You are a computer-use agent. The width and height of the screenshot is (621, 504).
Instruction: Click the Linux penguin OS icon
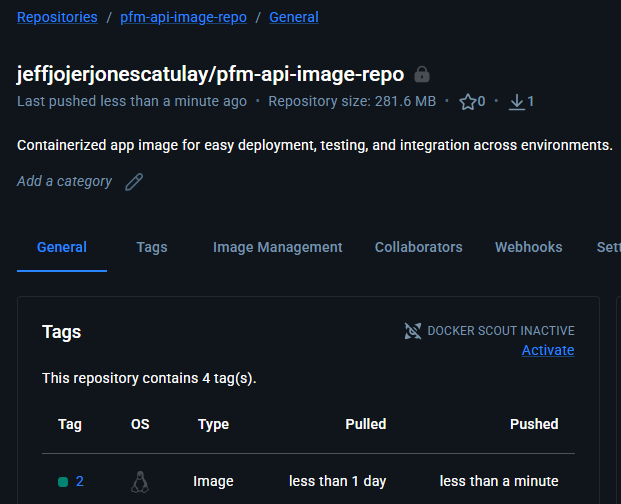coord(140,481)
